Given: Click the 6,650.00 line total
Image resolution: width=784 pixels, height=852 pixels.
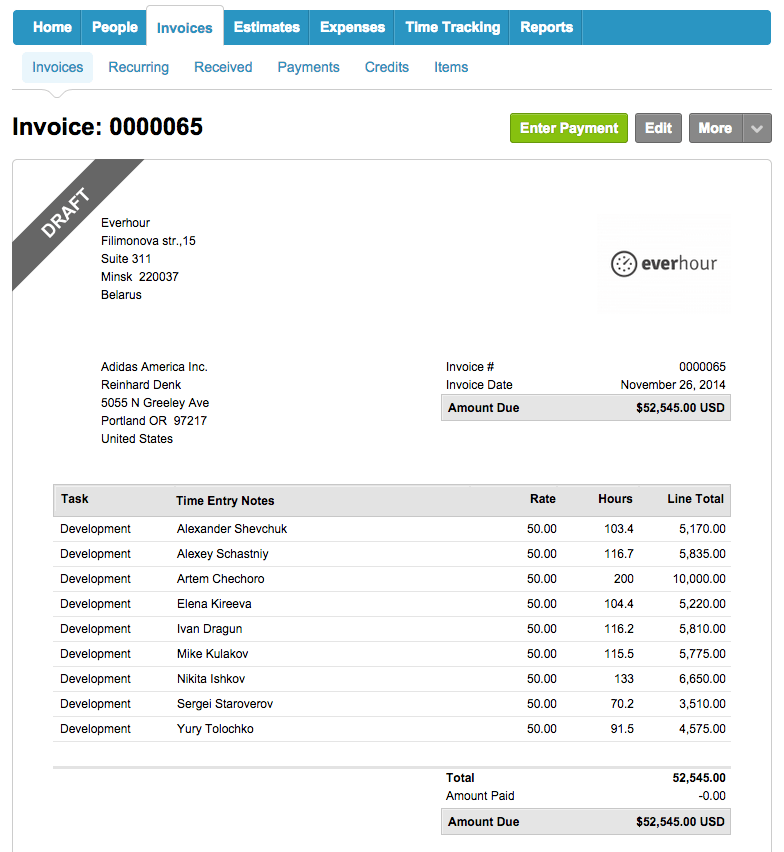Looking at the screenshot, I should tap(702, 679).
